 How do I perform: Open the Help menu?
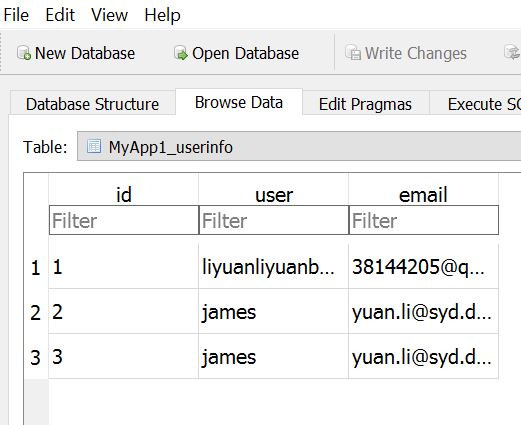(162, 15)
